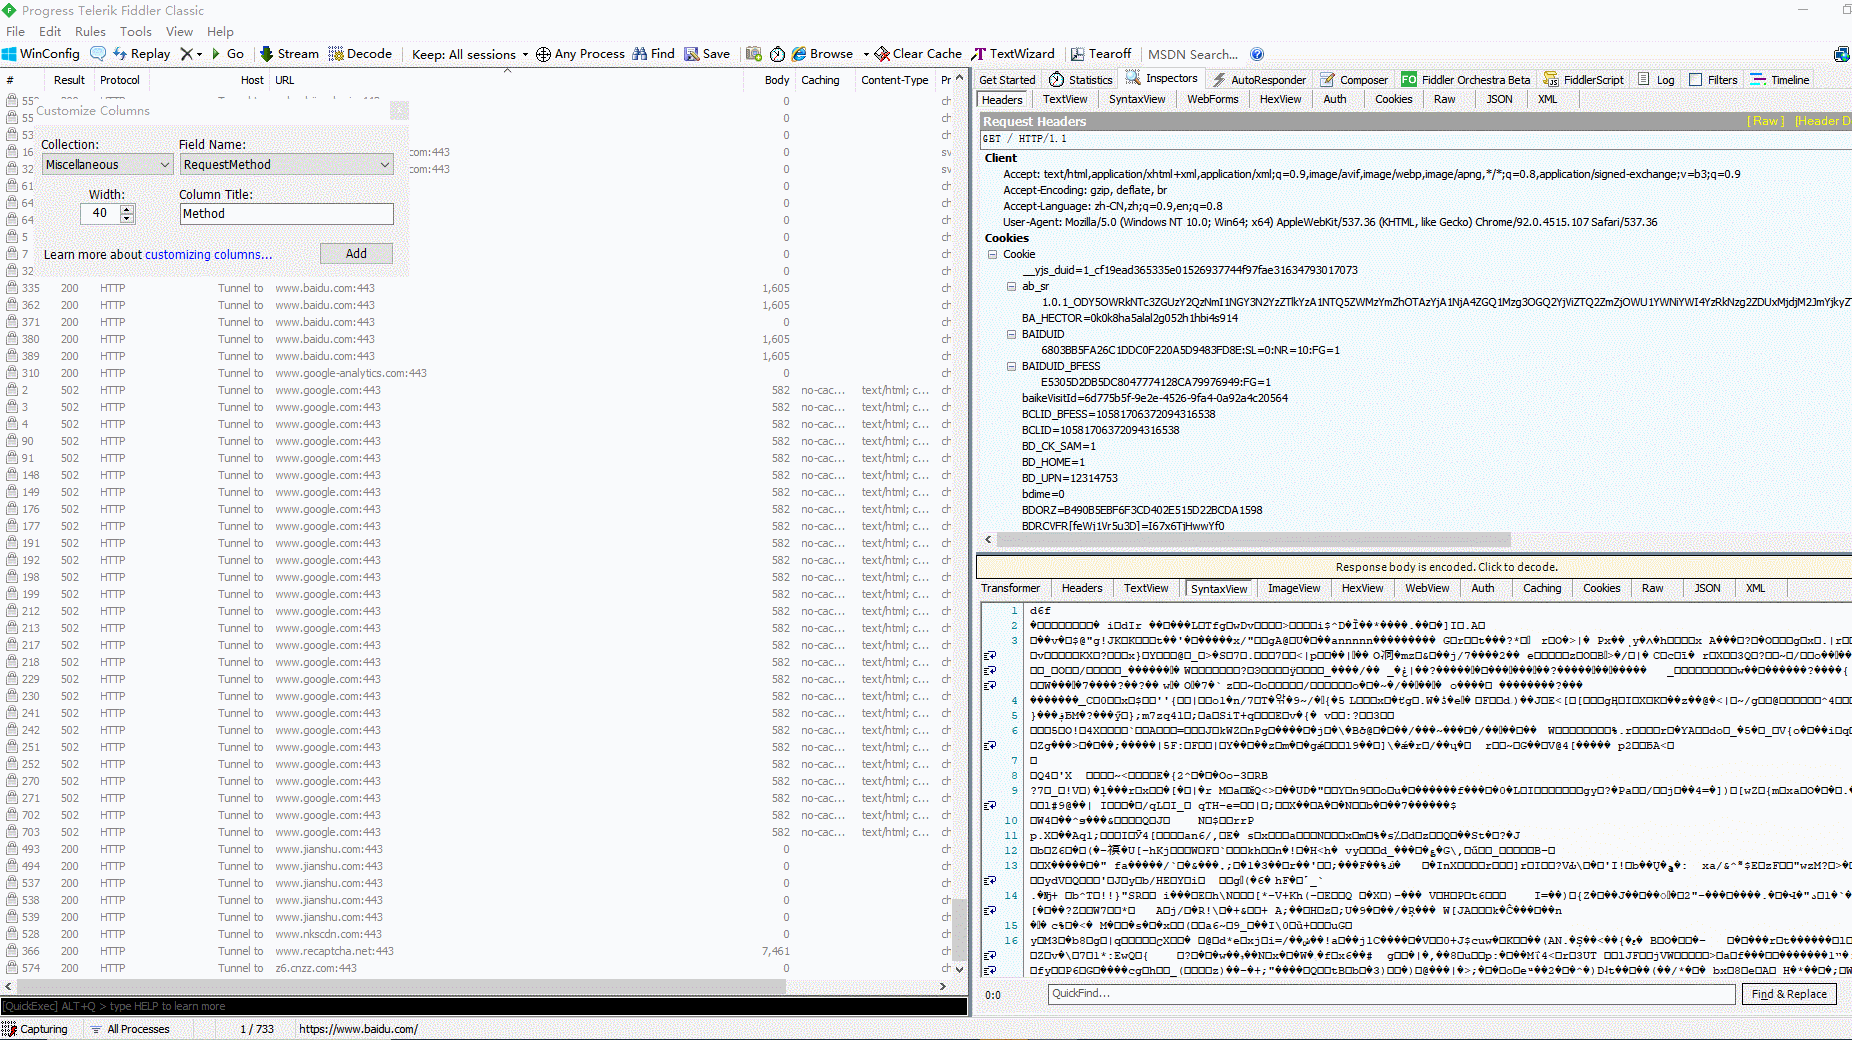Collapse the Cookie tree node
Image resolution: width=1852 pixels, height=1040 pixels.
coord(993,254)
